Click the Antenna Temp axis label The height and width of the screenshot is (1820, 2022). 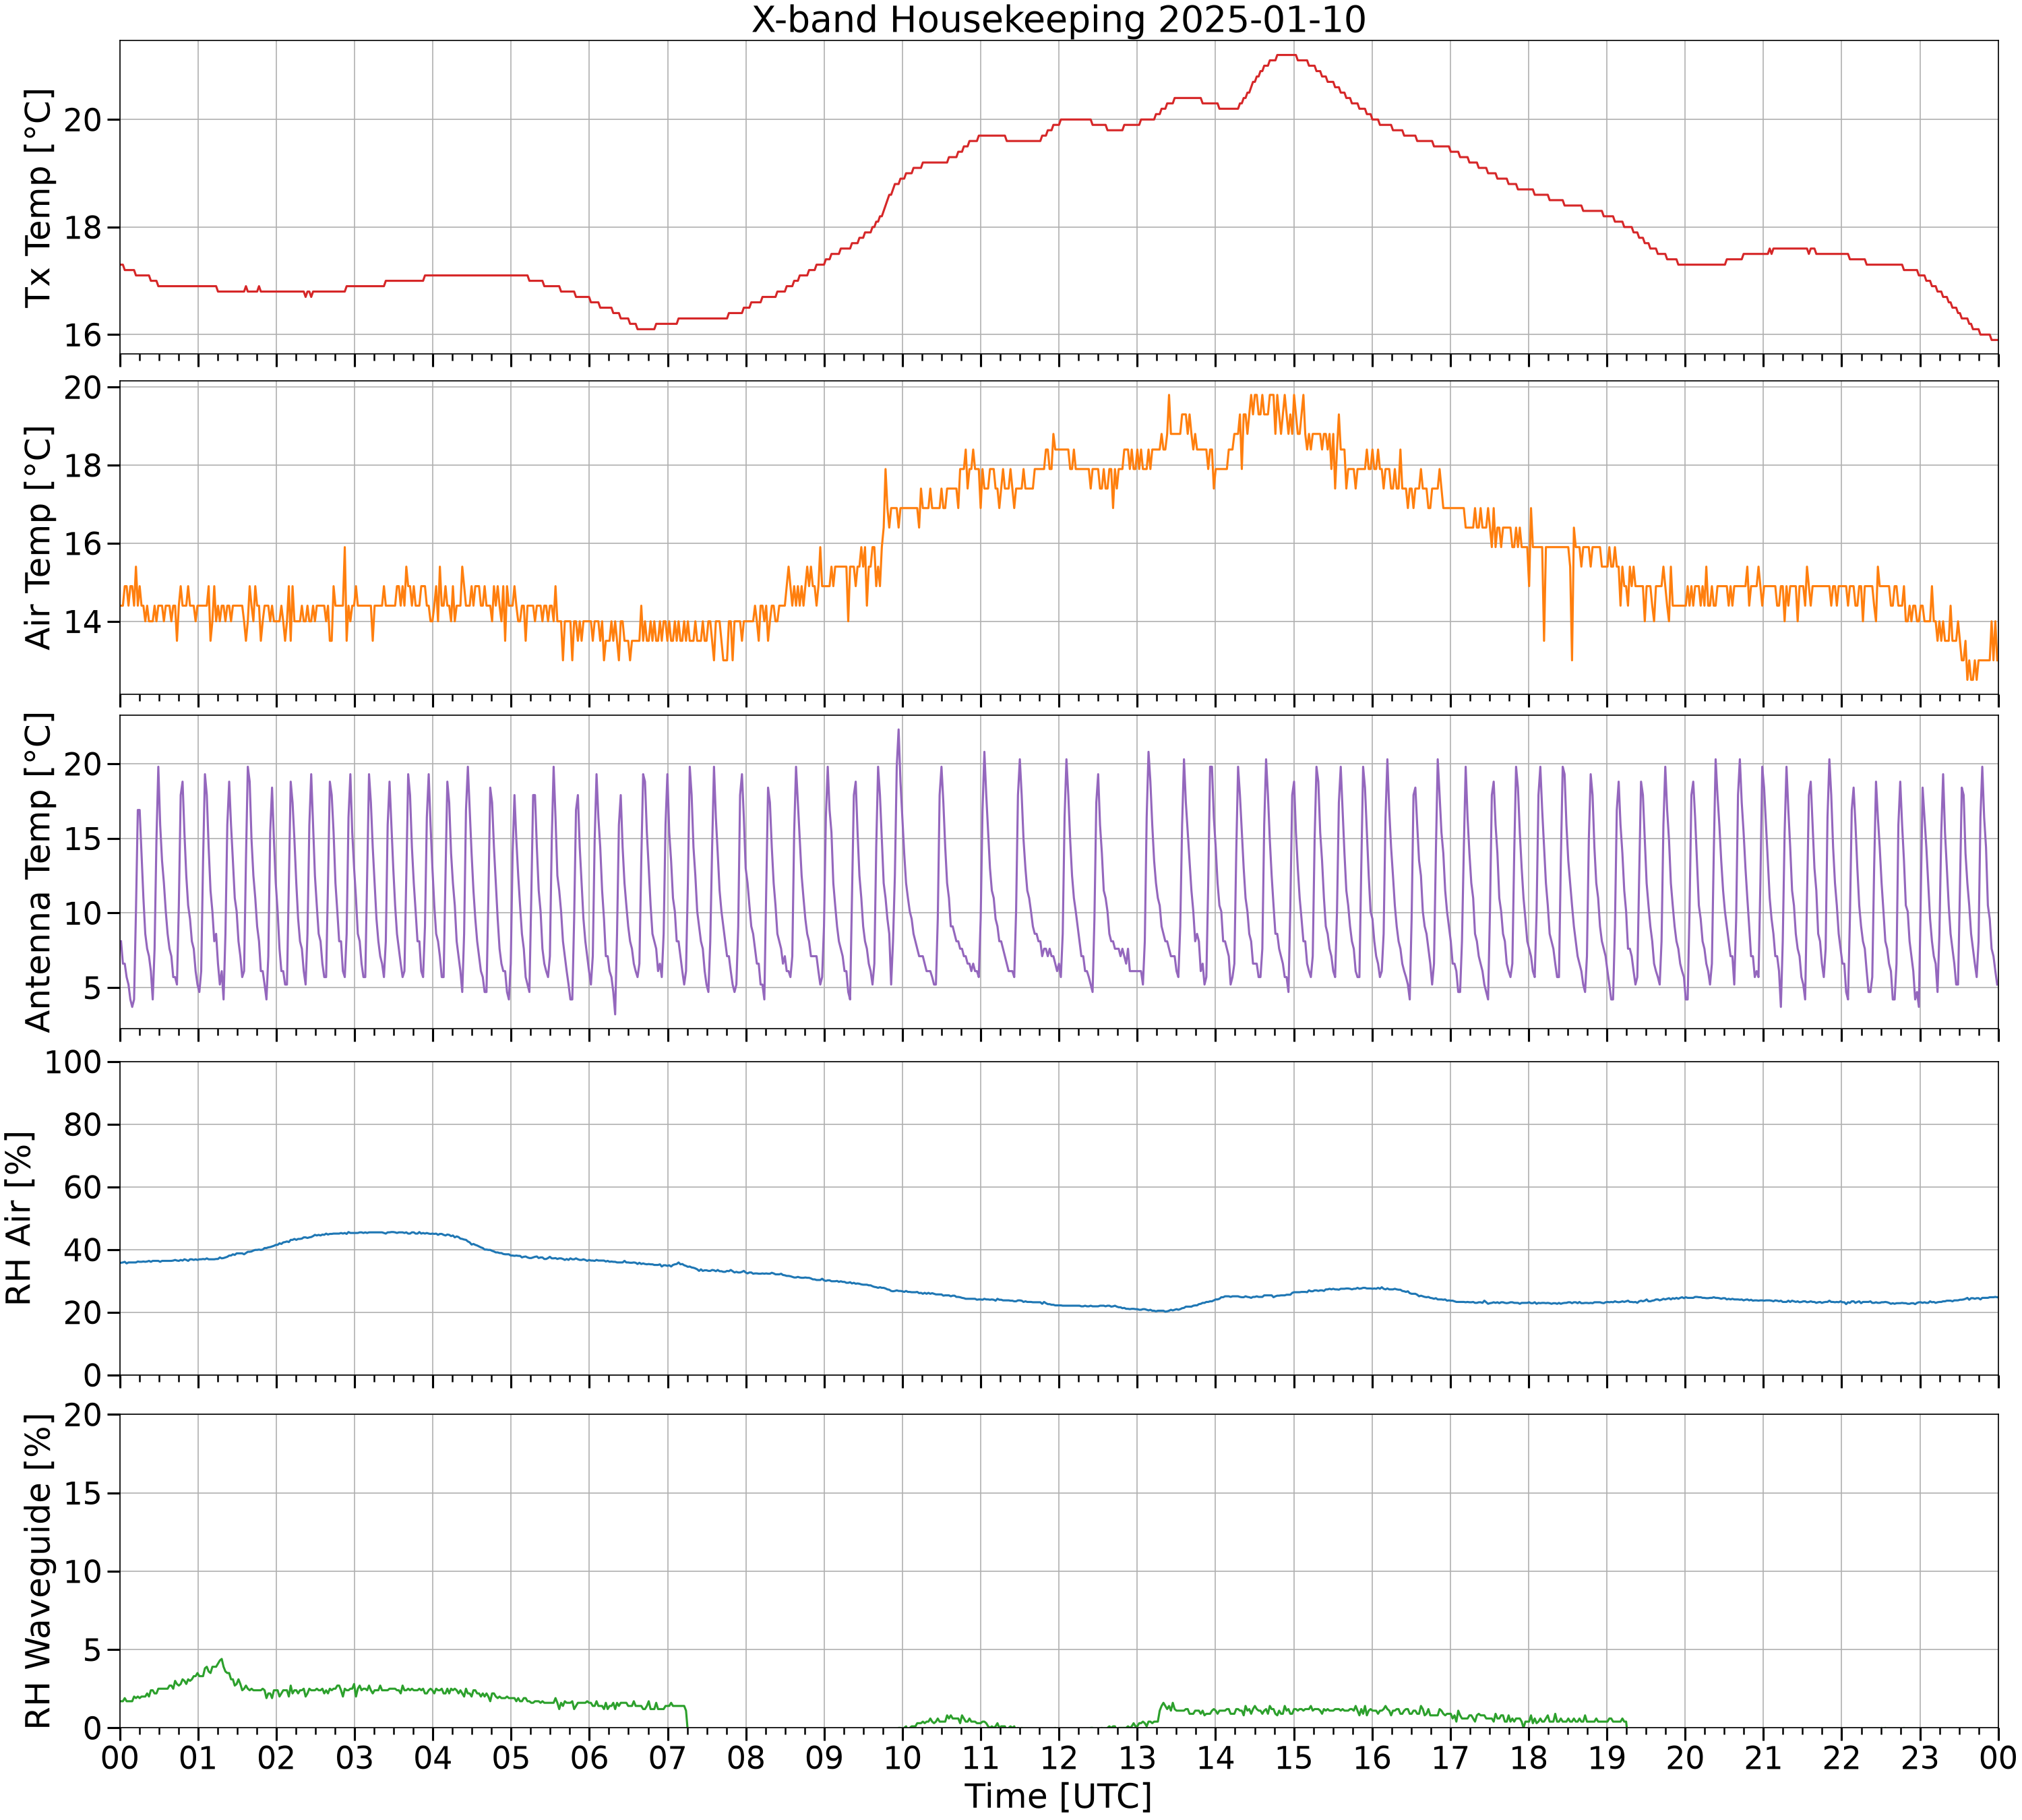[x=37, y=872]
